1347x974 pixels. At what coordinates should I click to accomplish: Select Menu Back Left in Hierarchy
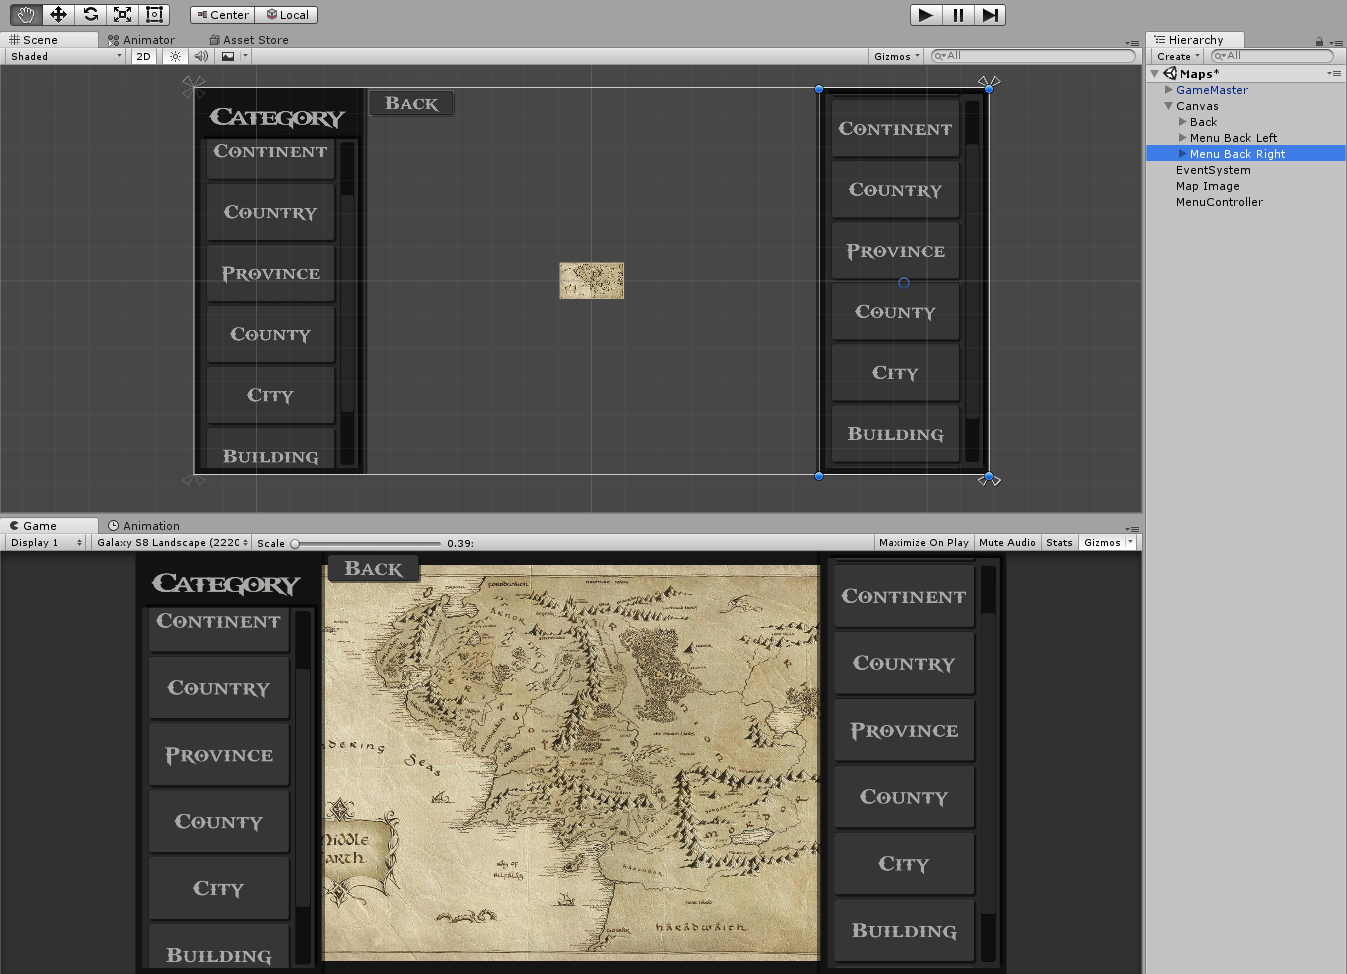1233,138
